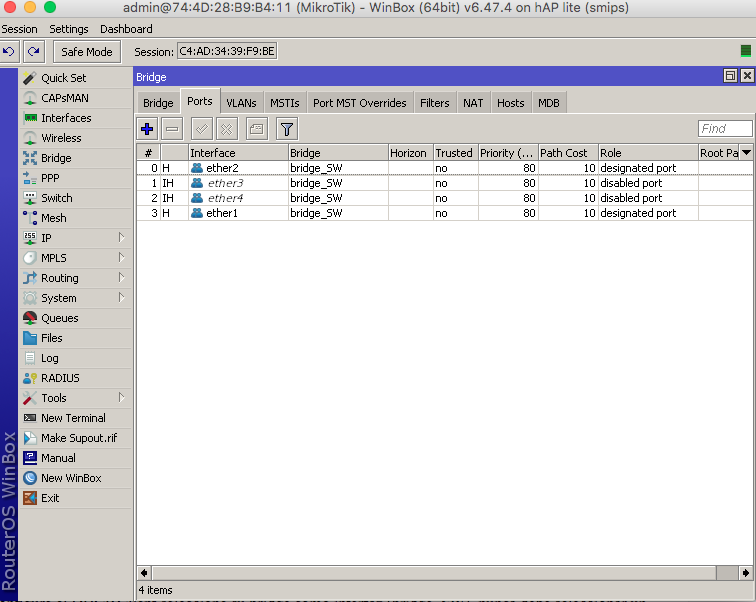Click the Redo arrow icon
Screen dimensions: 756x602
pyautogui.click(x=34, y=52)
